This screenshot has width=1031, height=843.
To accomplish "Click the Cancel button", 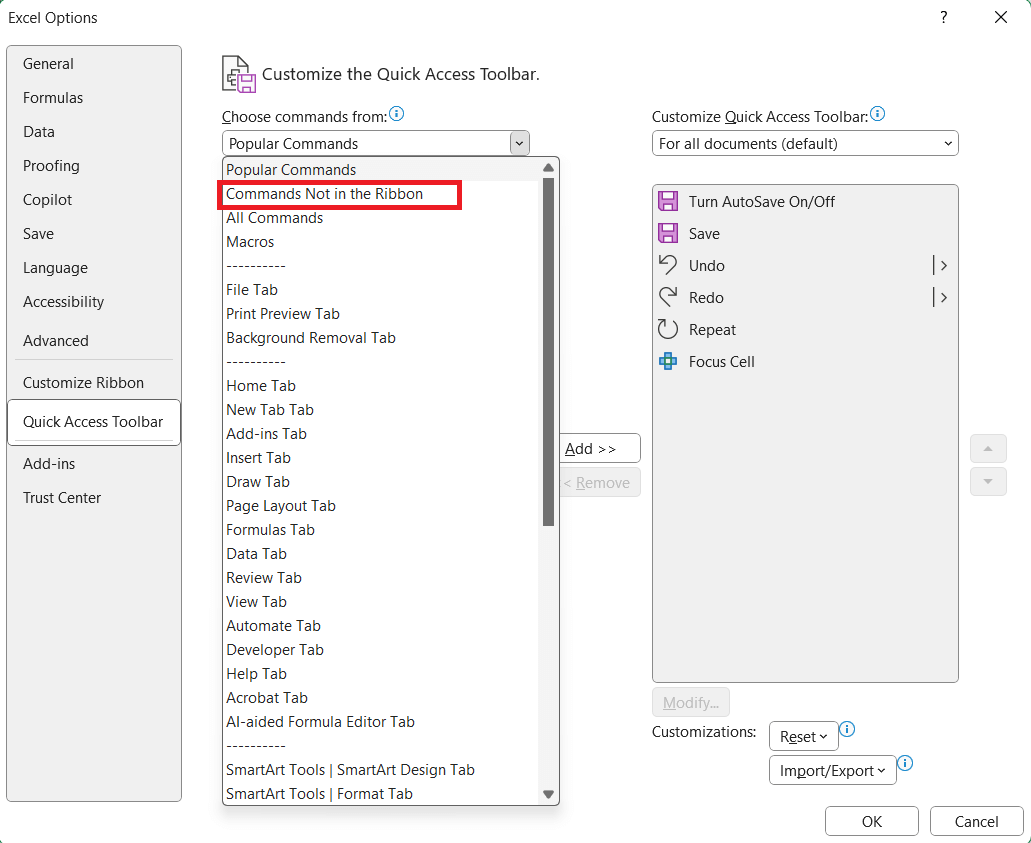I will pos(976,821).
